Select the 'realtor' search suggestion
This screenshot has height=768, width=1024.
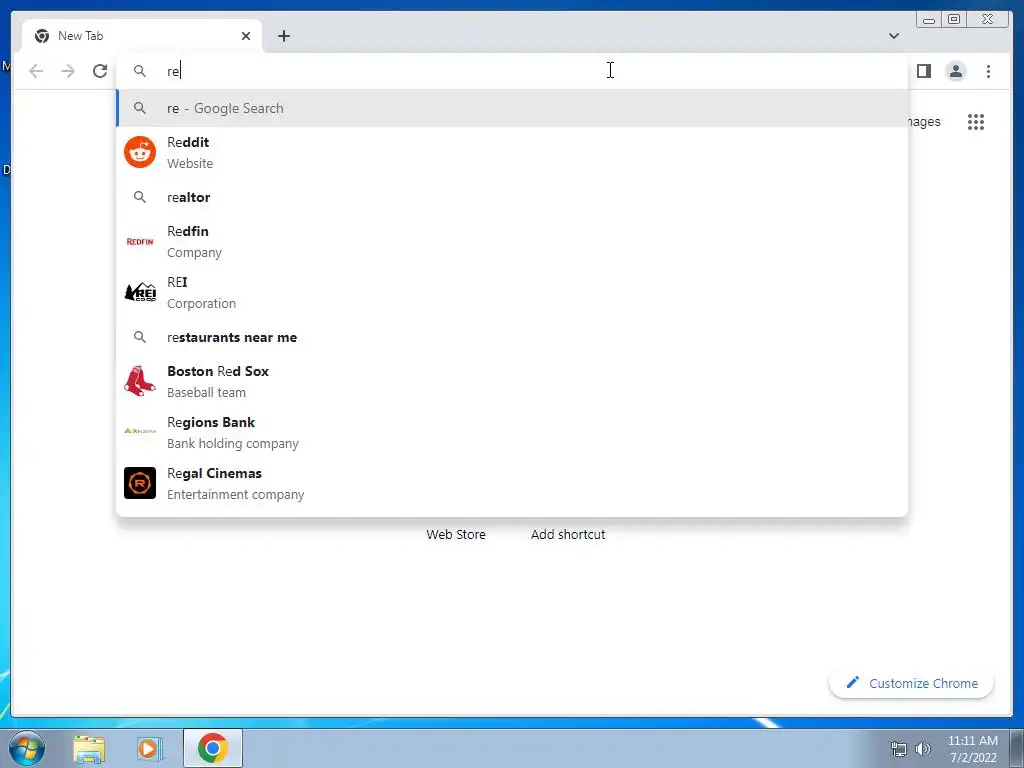tap(512, 197)
